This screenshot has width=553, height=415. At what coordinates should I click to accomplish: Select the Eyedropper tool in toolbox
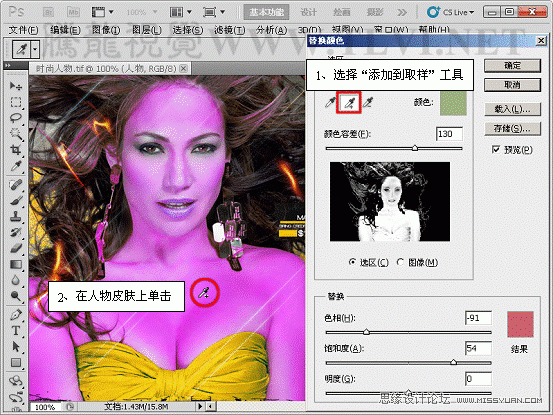coord(16,166)
